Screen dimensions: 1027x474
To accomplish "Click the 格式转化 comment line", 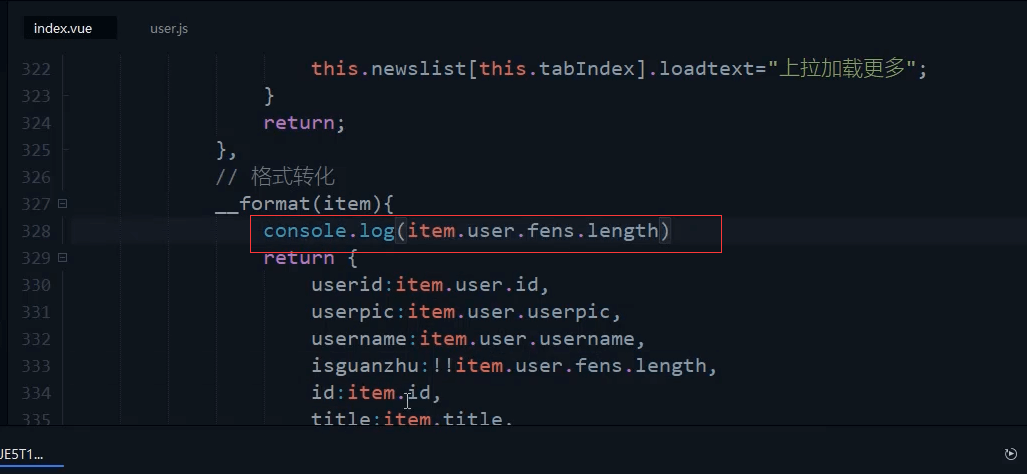I will pyautogui.click(x=275, y=177).
